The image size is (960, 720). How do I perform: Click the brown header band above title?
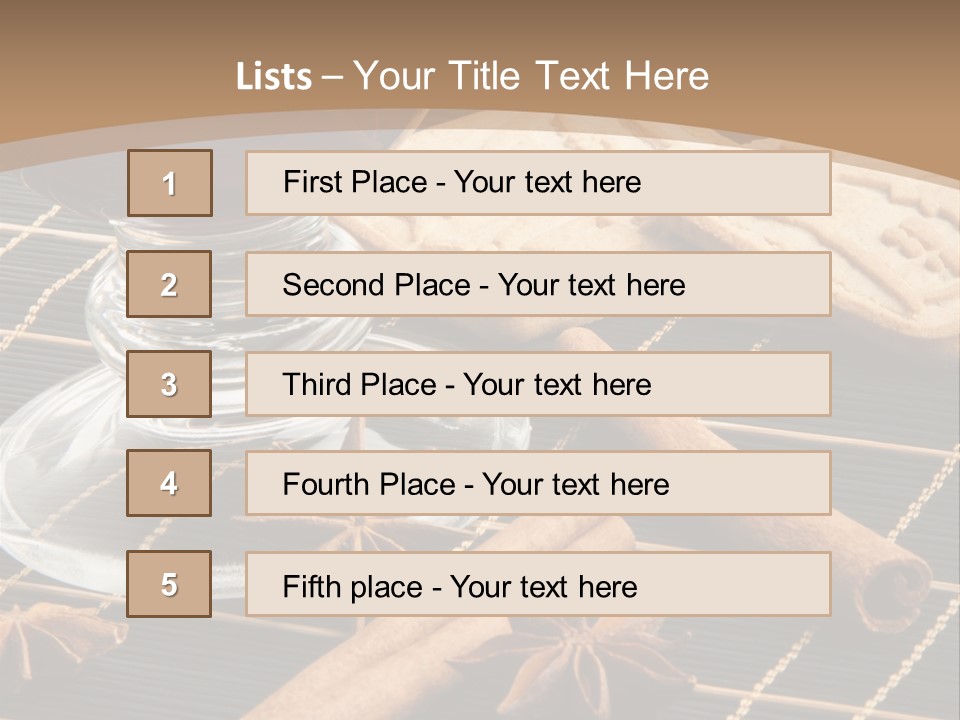coord(480,25)
